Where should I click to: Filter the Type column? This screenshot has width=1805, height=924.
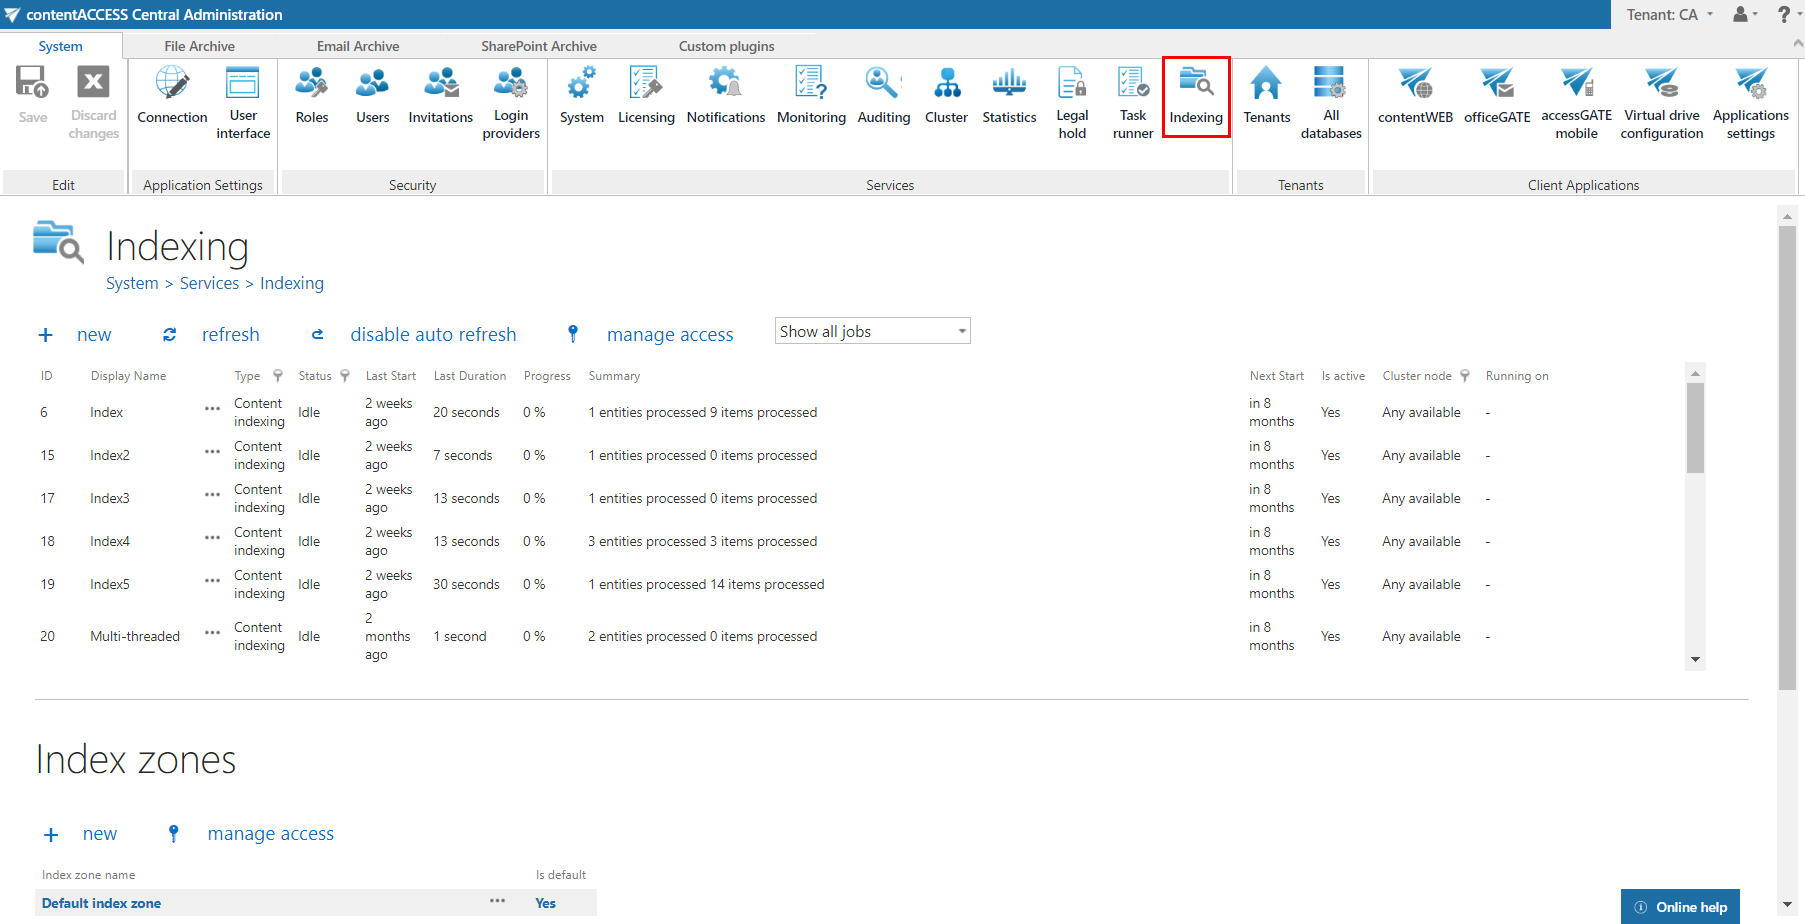coord(278,376)
